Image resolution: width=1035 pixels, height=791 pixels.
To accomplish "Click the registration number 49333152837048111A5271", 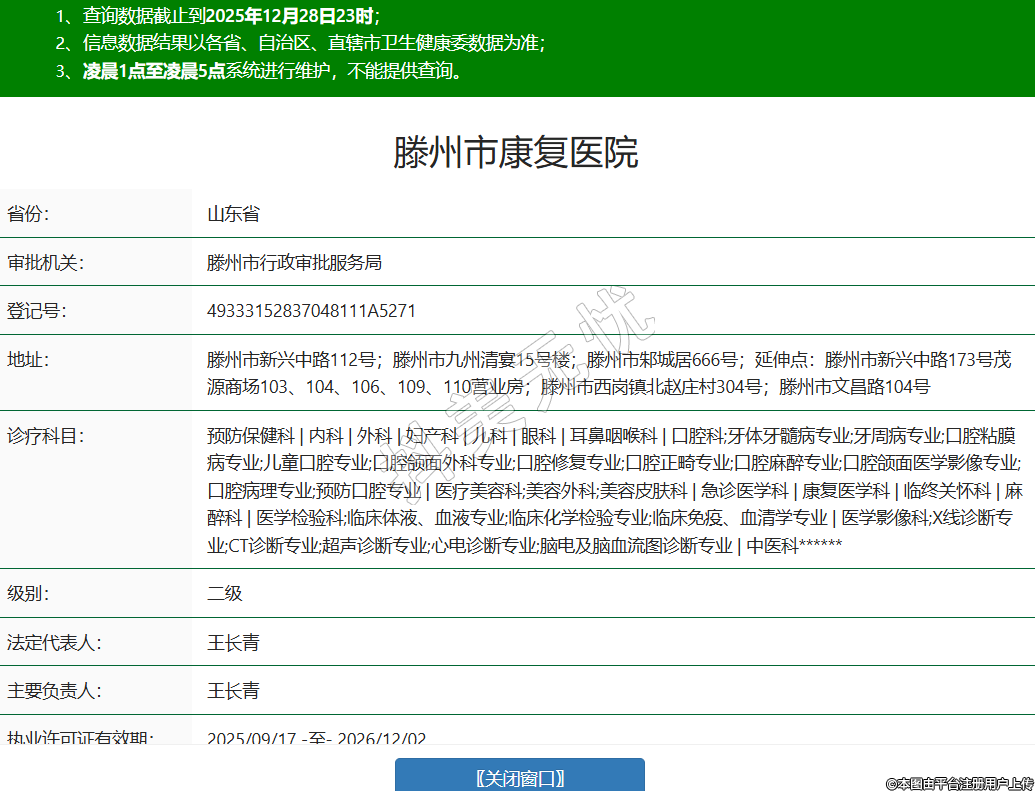I will tap(311, 311).
